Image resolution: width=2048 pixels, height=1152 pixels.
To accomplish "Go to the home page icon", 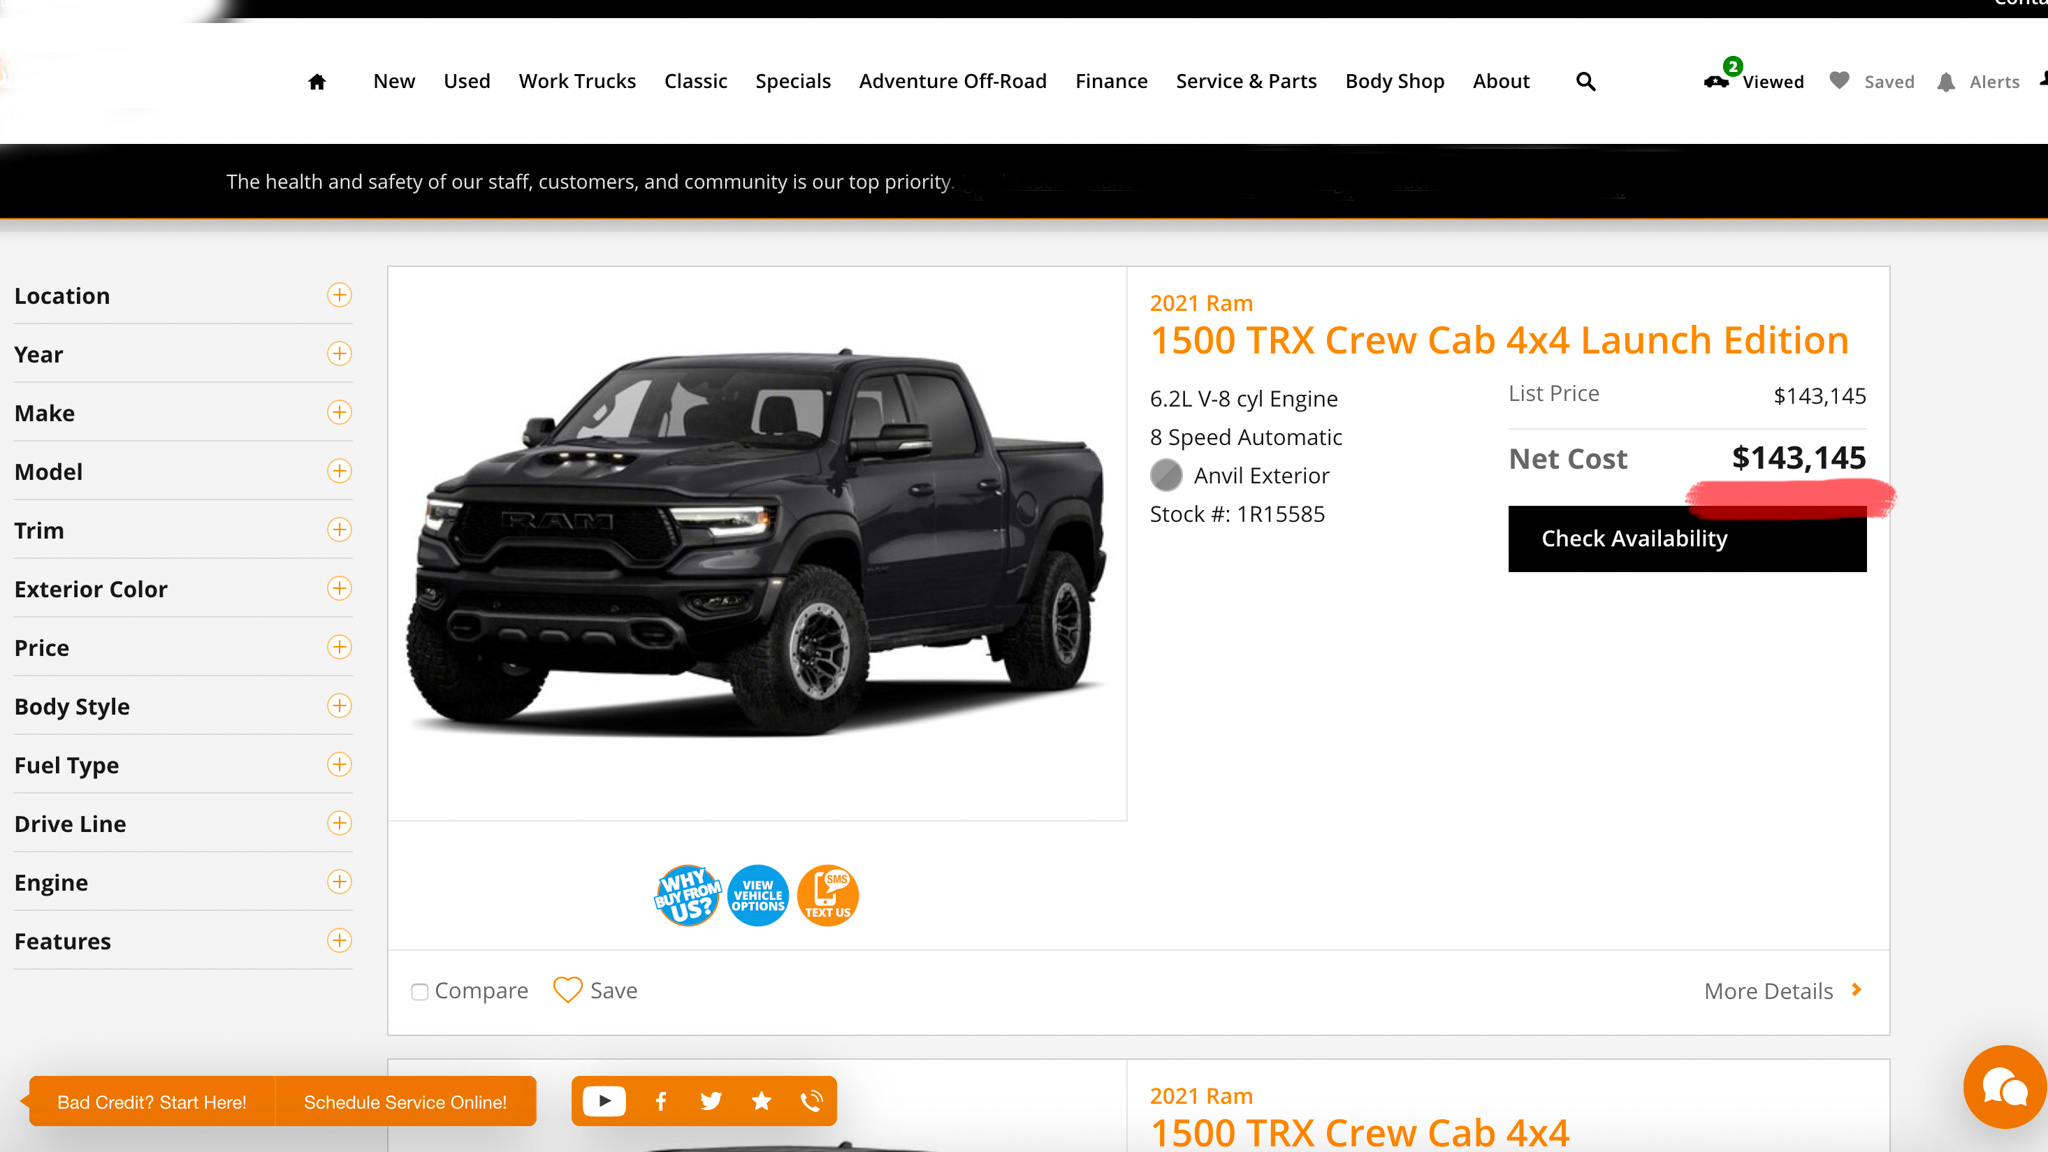I will click(317, 82).
